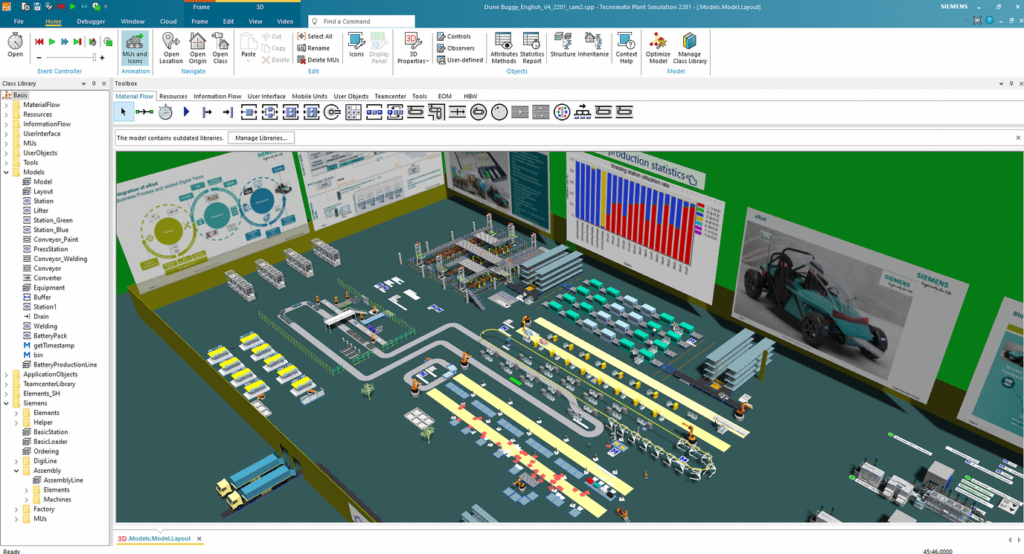Reset the simulation with red rewind button
The height and width of the screenshot is (554, 1024).
39,42
